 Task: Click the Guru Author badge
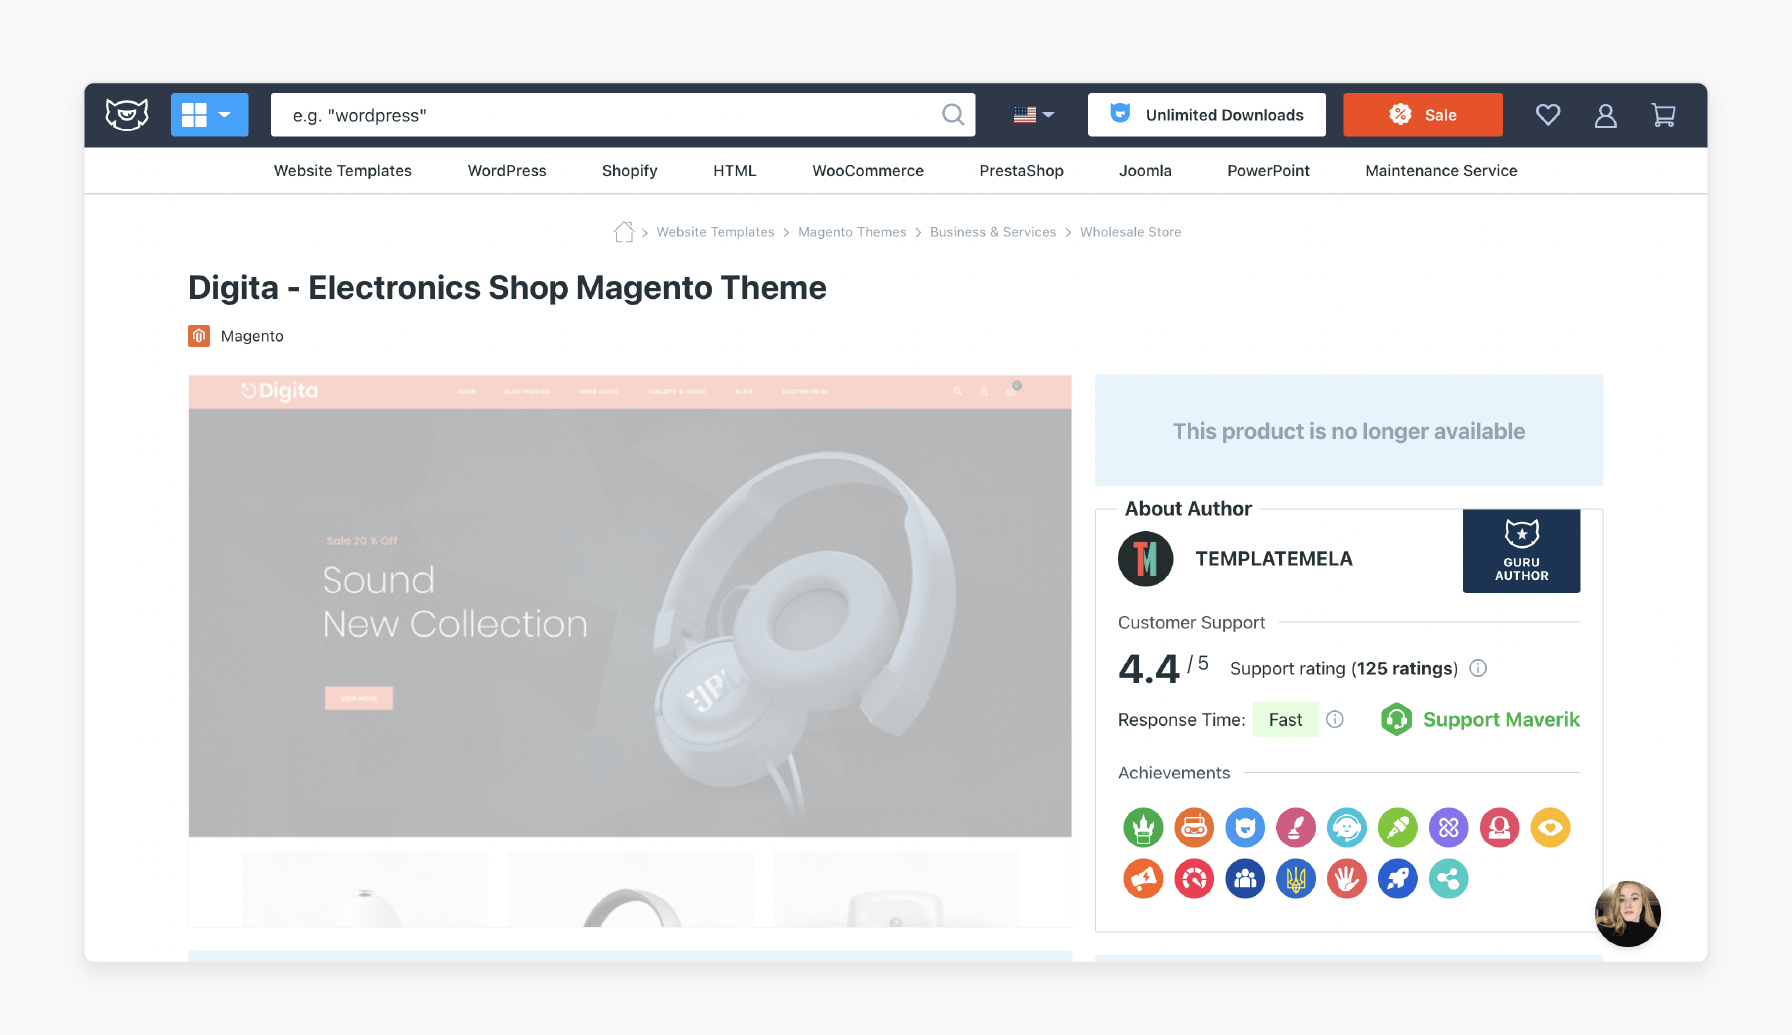(1522, 551)
